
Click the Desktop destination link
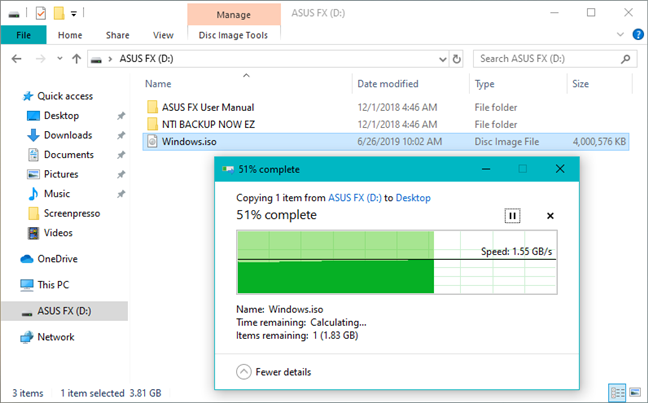[x=413, y=198]
